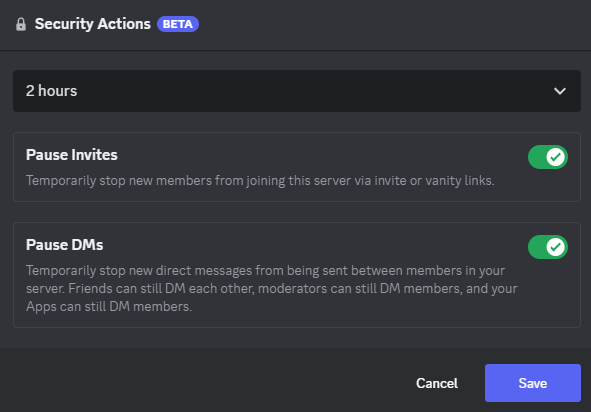Click inside the Pause Invites card
The image size is (591, 412).
click(297, 167)
